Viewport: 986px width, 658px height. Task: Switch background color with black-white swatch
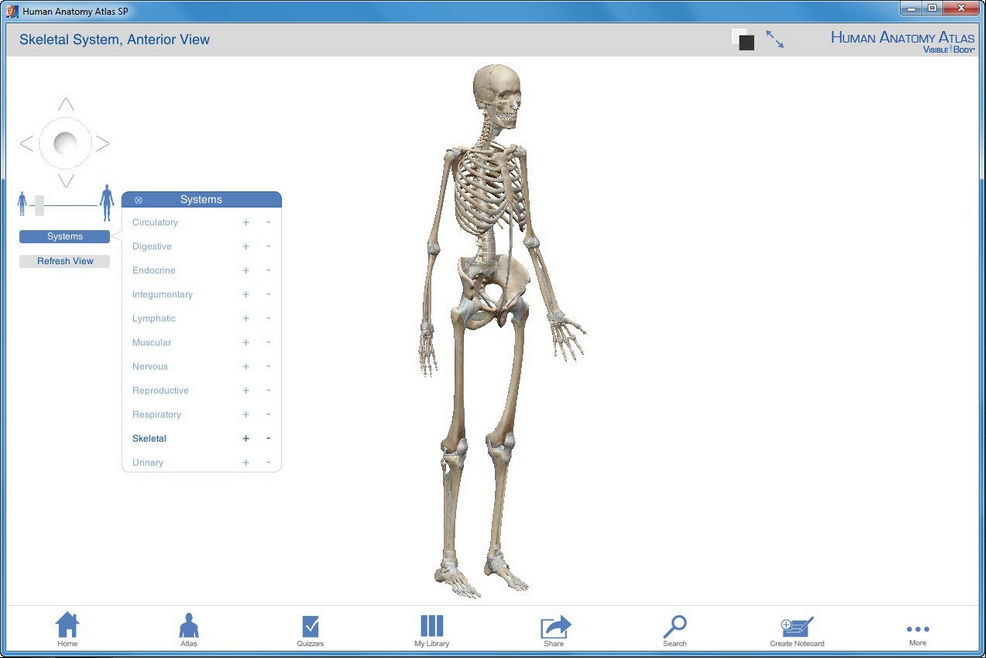743,39
